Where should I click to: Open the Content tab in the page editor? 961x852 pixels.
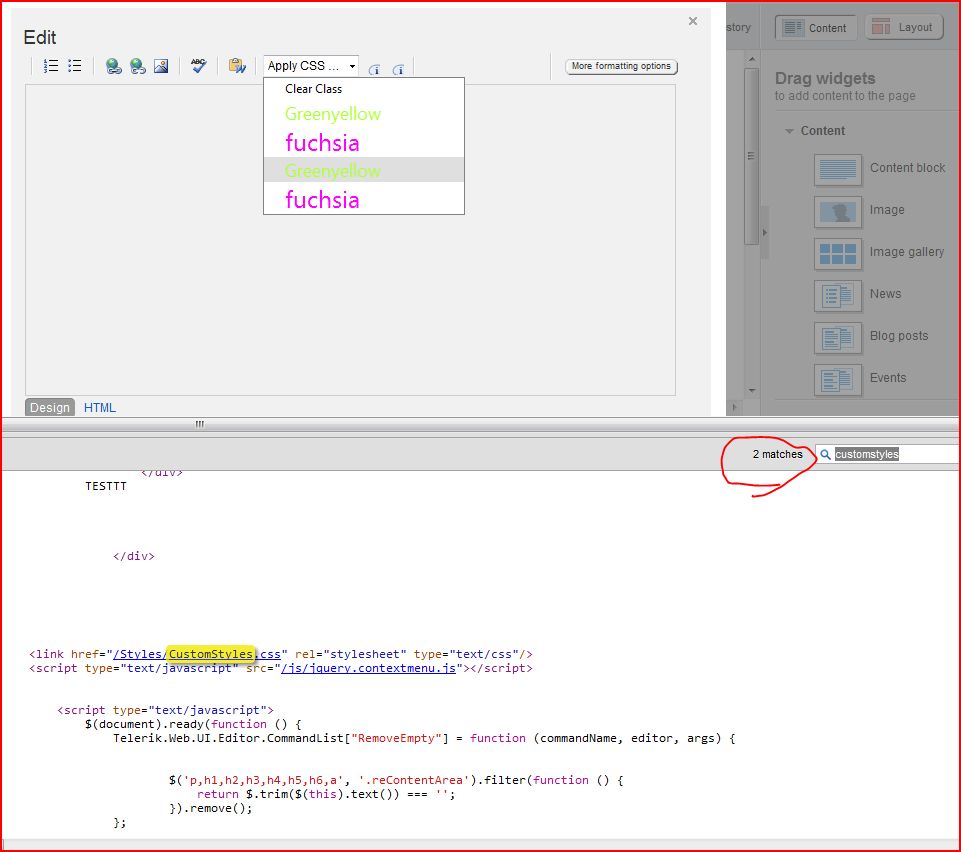[x=816, y=28]
